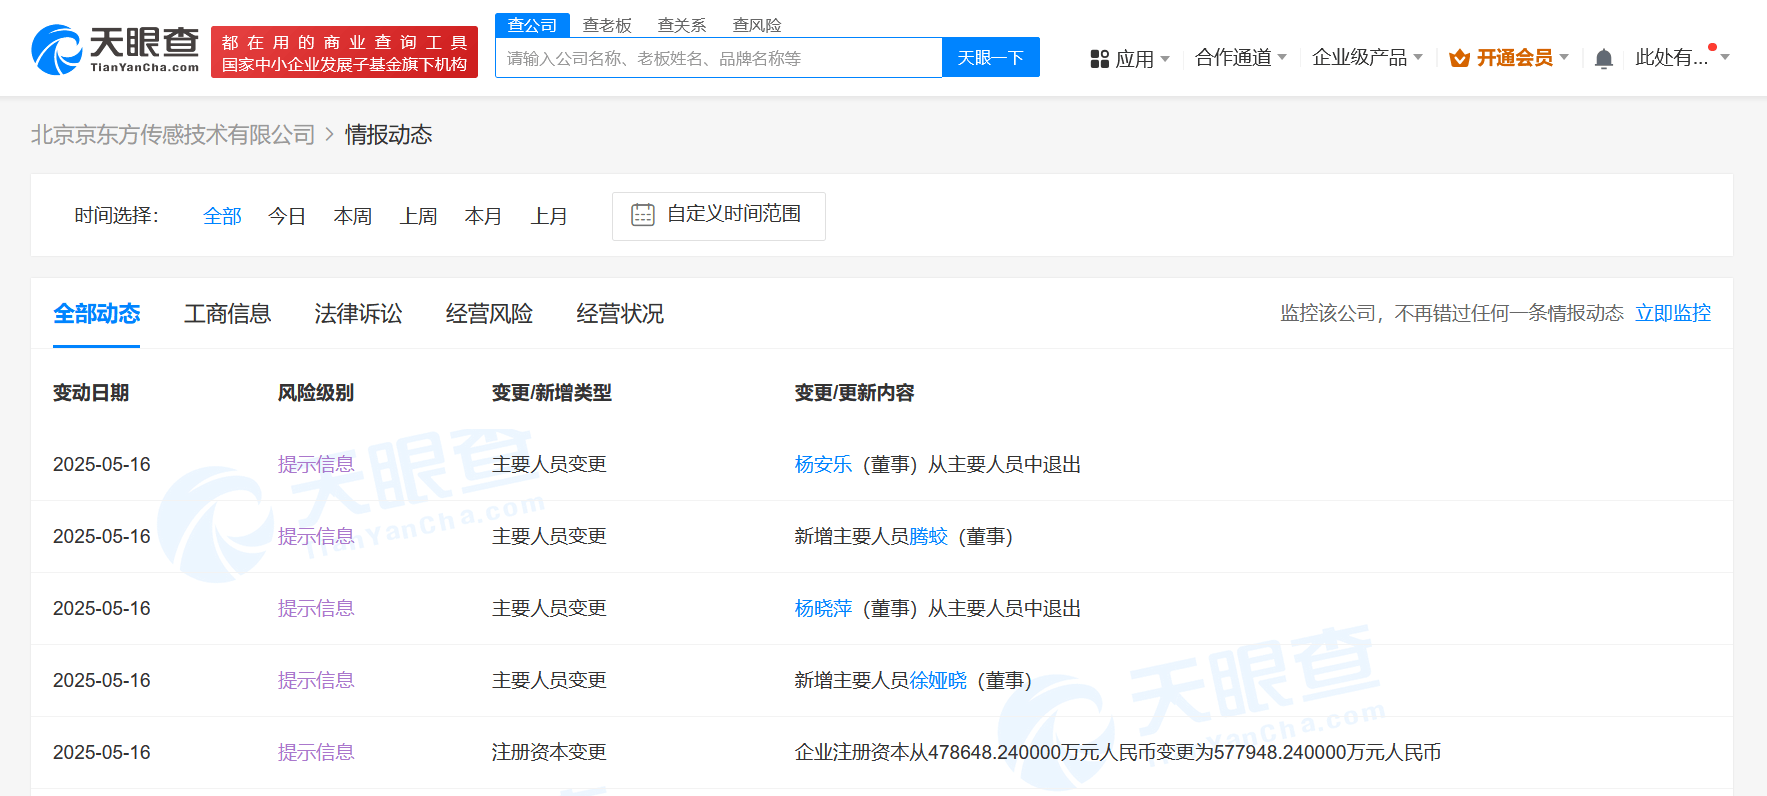
Task: Click the TianYanCha logo
Action: [115, 50]
